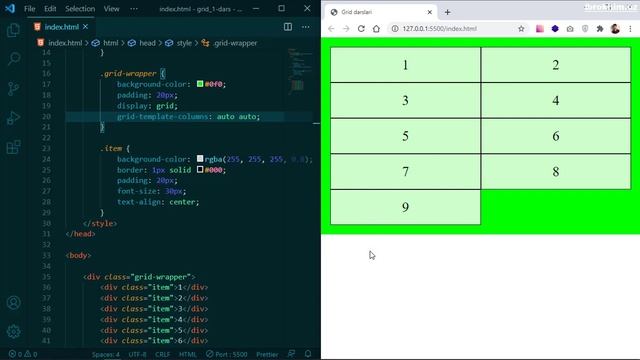Expand the head breadcrumb segment

(147, 43)
